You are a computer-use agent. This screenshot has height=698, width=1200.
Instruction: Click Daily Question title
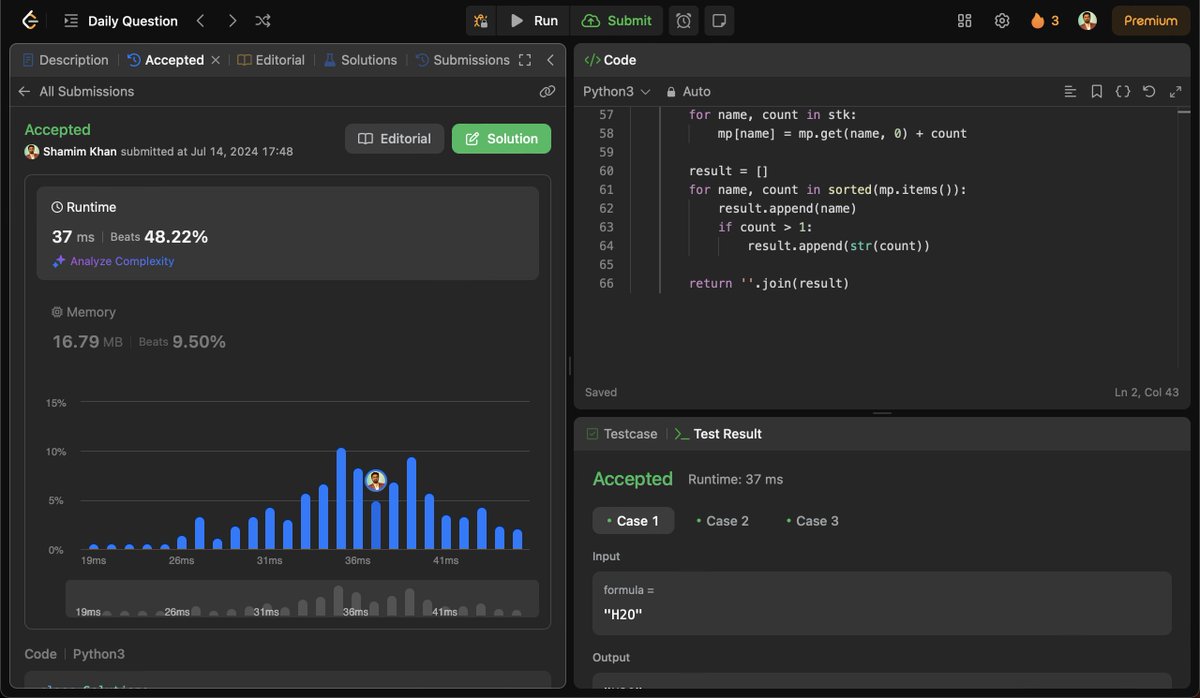(133, 21)
